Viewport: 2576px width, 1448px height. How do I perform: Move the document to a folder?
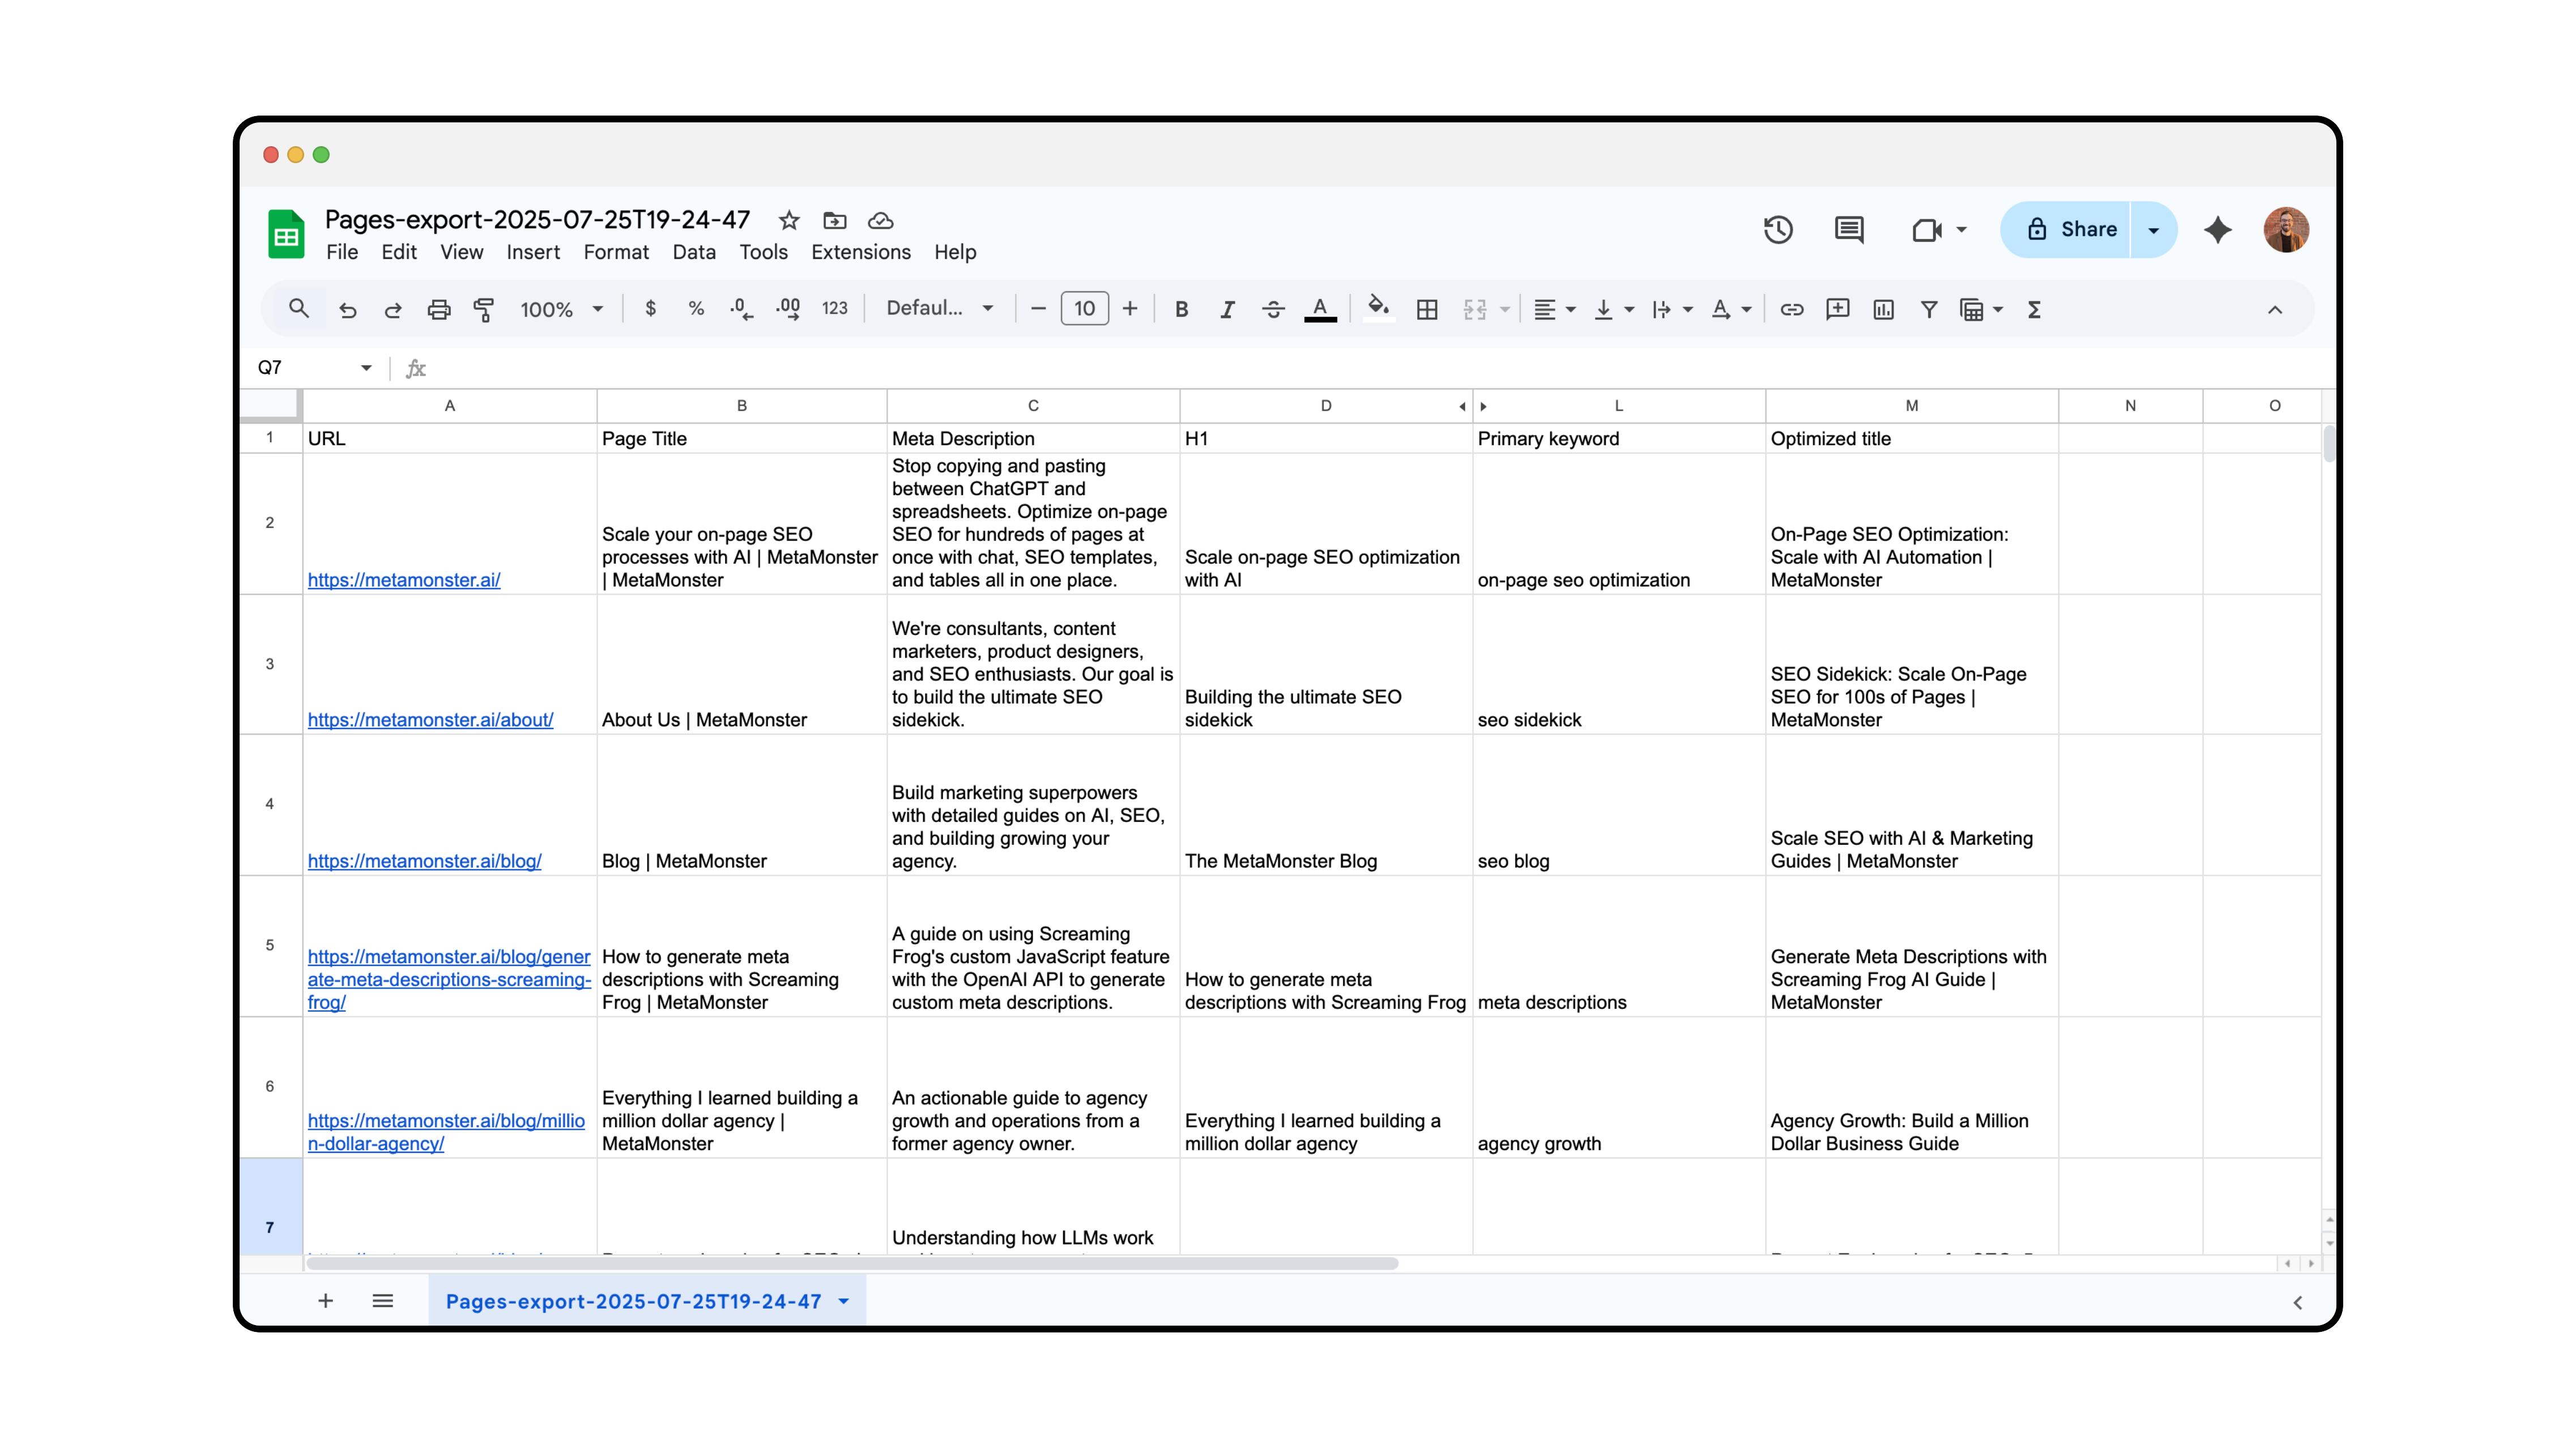[834, 220]
